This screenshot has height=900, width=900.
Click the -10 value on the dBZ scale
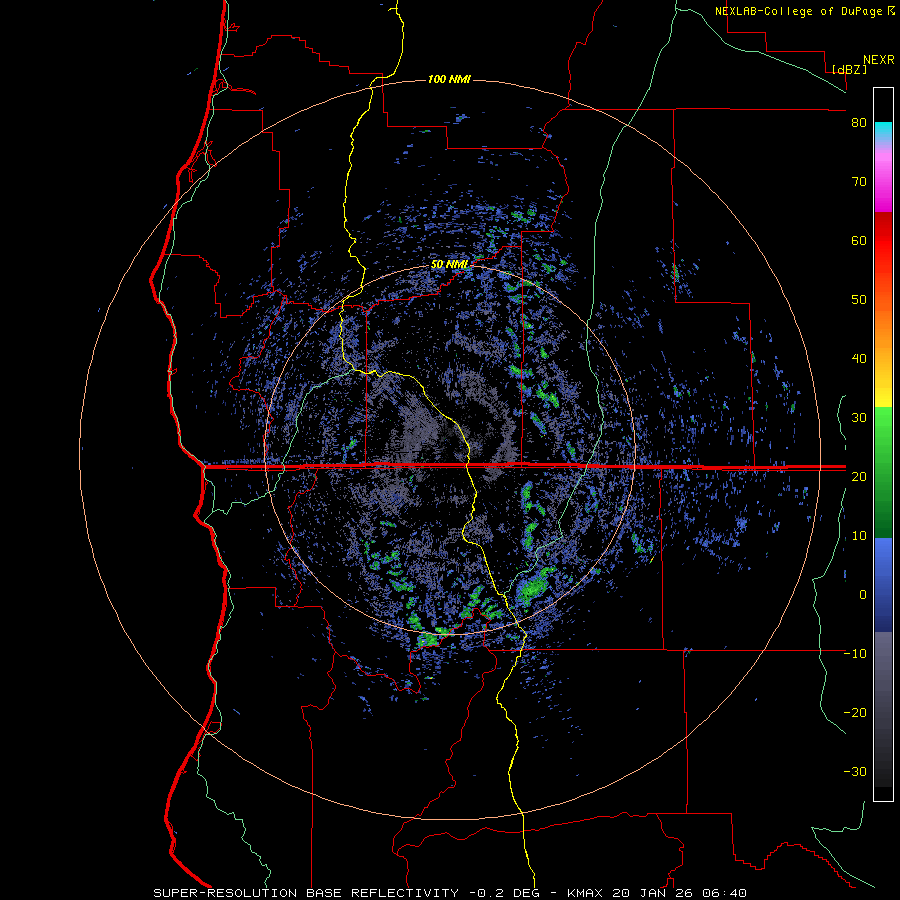(855, 654)
